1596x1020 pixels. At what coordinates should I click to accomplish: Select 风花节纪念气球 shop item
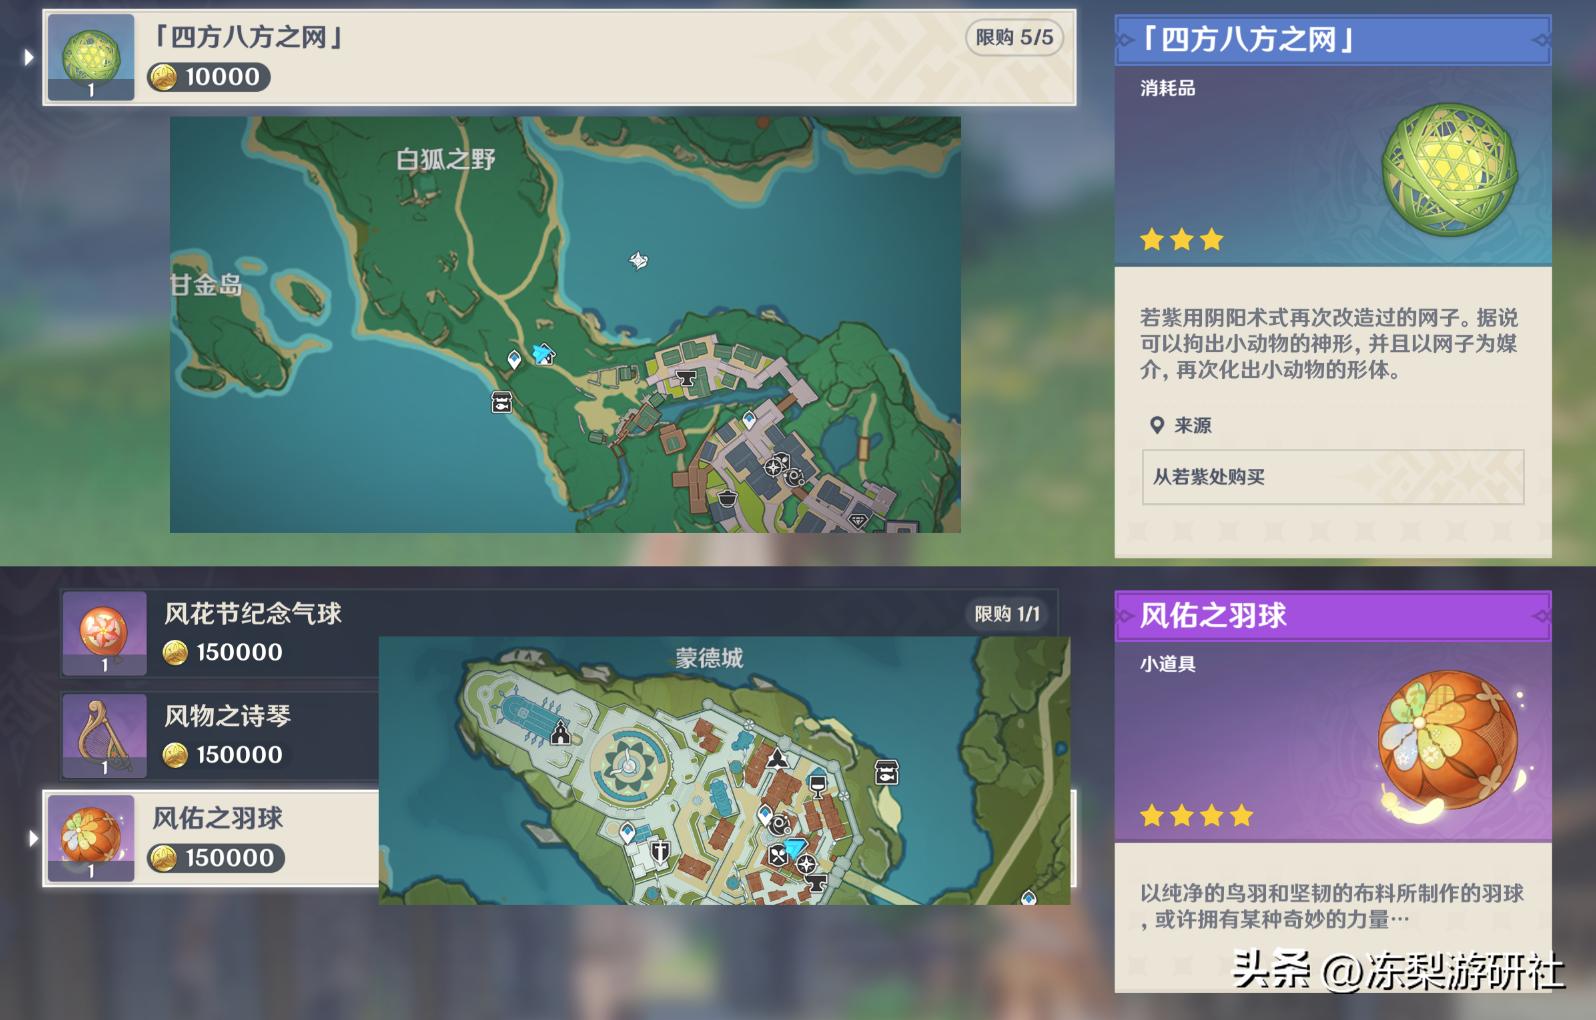point(252,632)
